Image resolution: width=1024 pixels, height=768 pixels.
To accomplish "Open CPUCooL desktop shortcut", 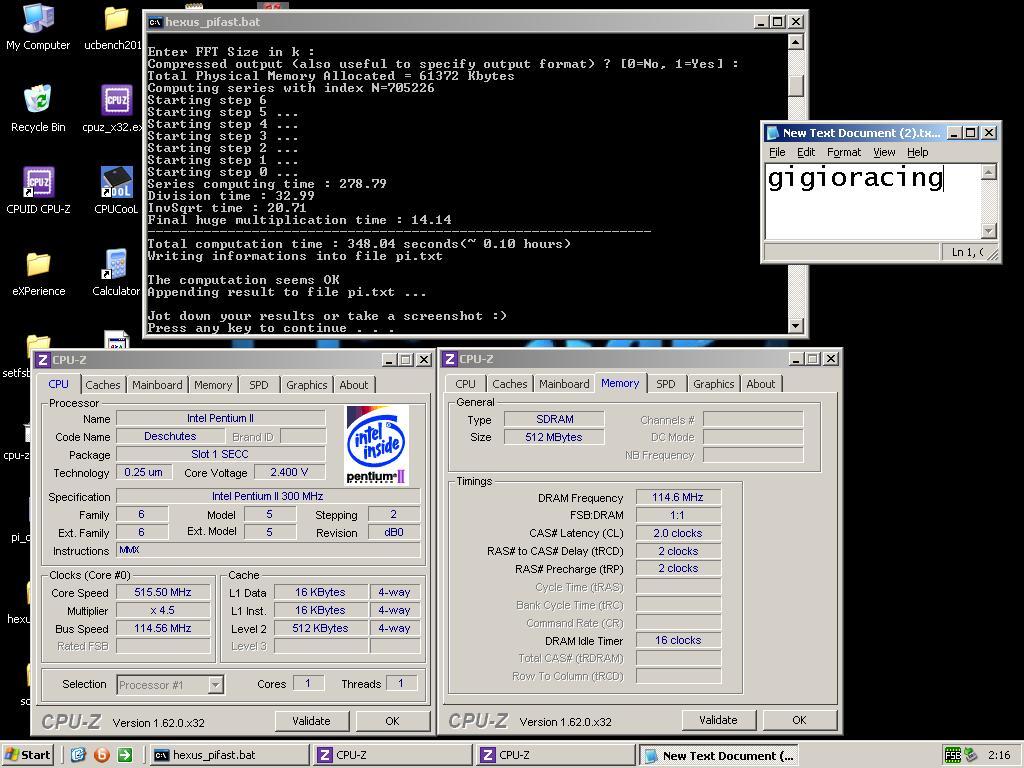I will pos(116,191).
